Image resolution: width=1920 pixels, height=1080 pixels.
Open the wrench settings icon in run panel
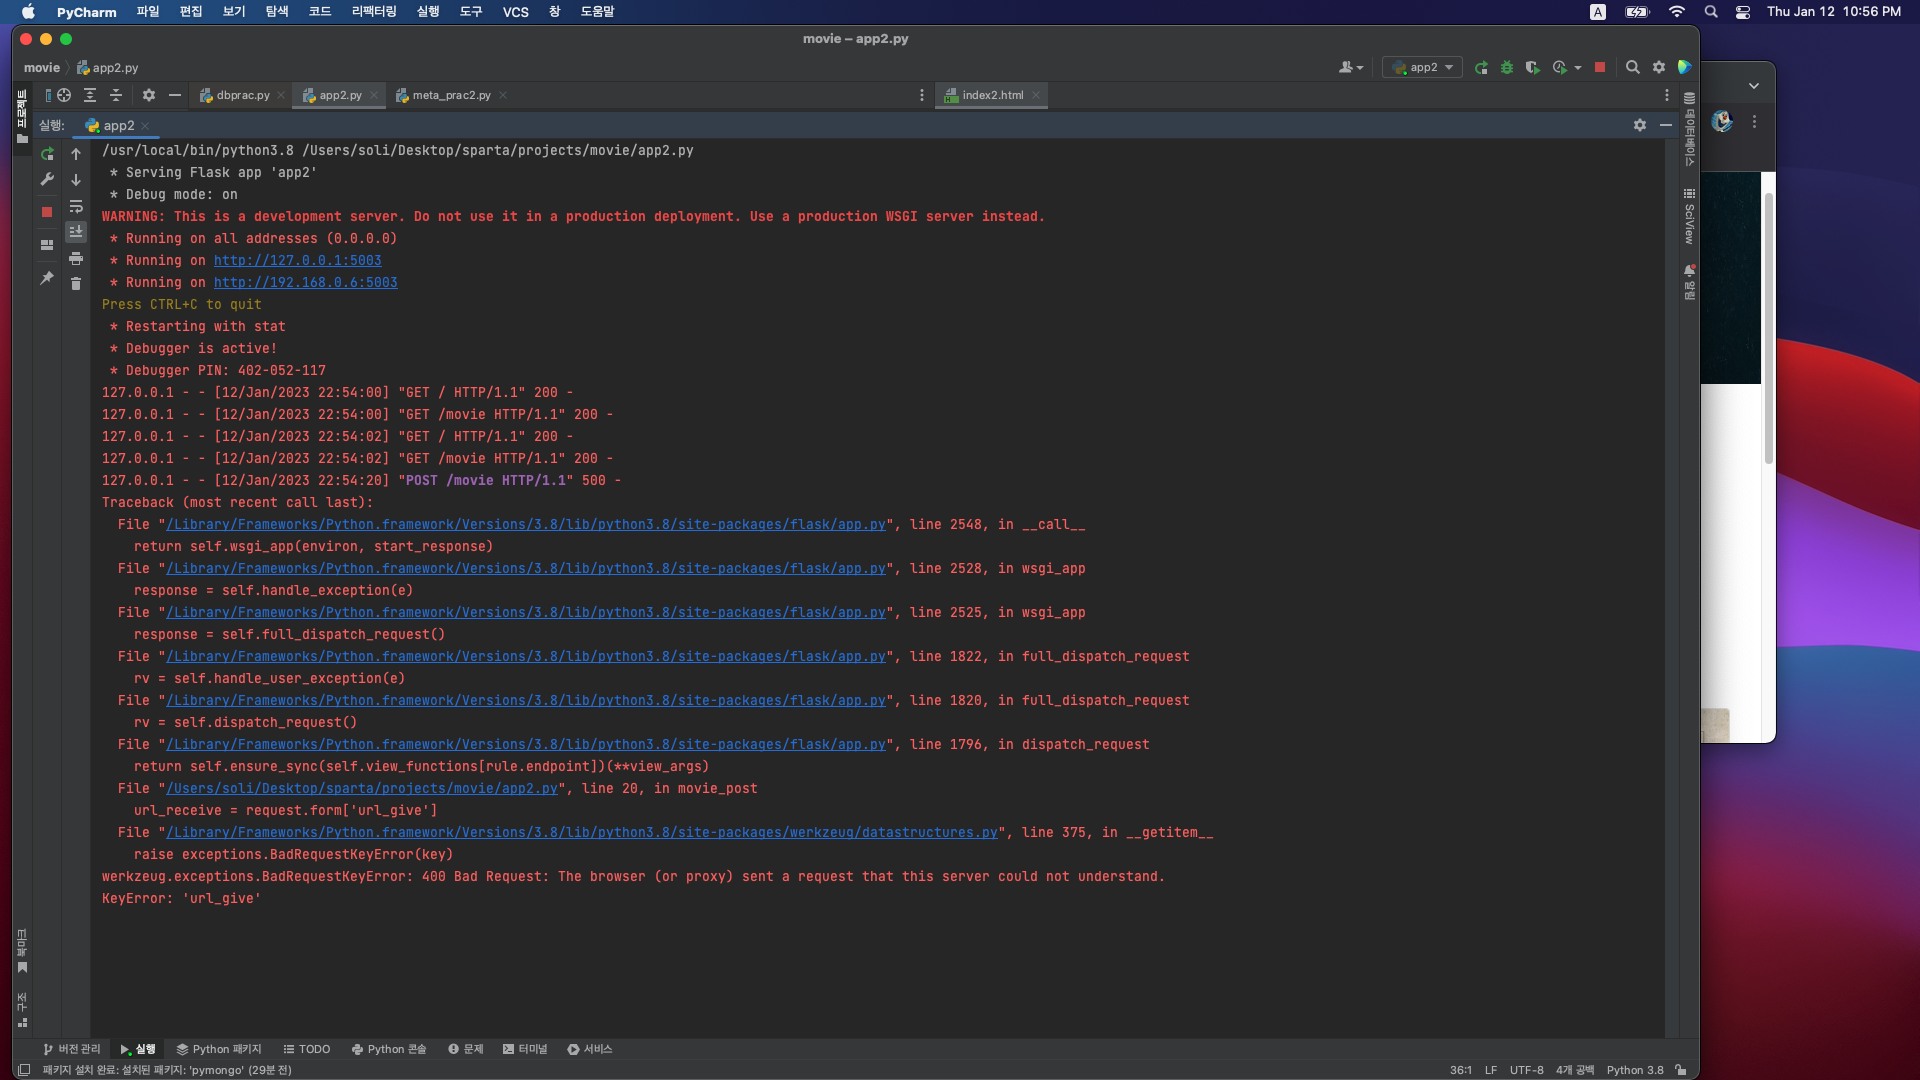click(x=47, y=180)
